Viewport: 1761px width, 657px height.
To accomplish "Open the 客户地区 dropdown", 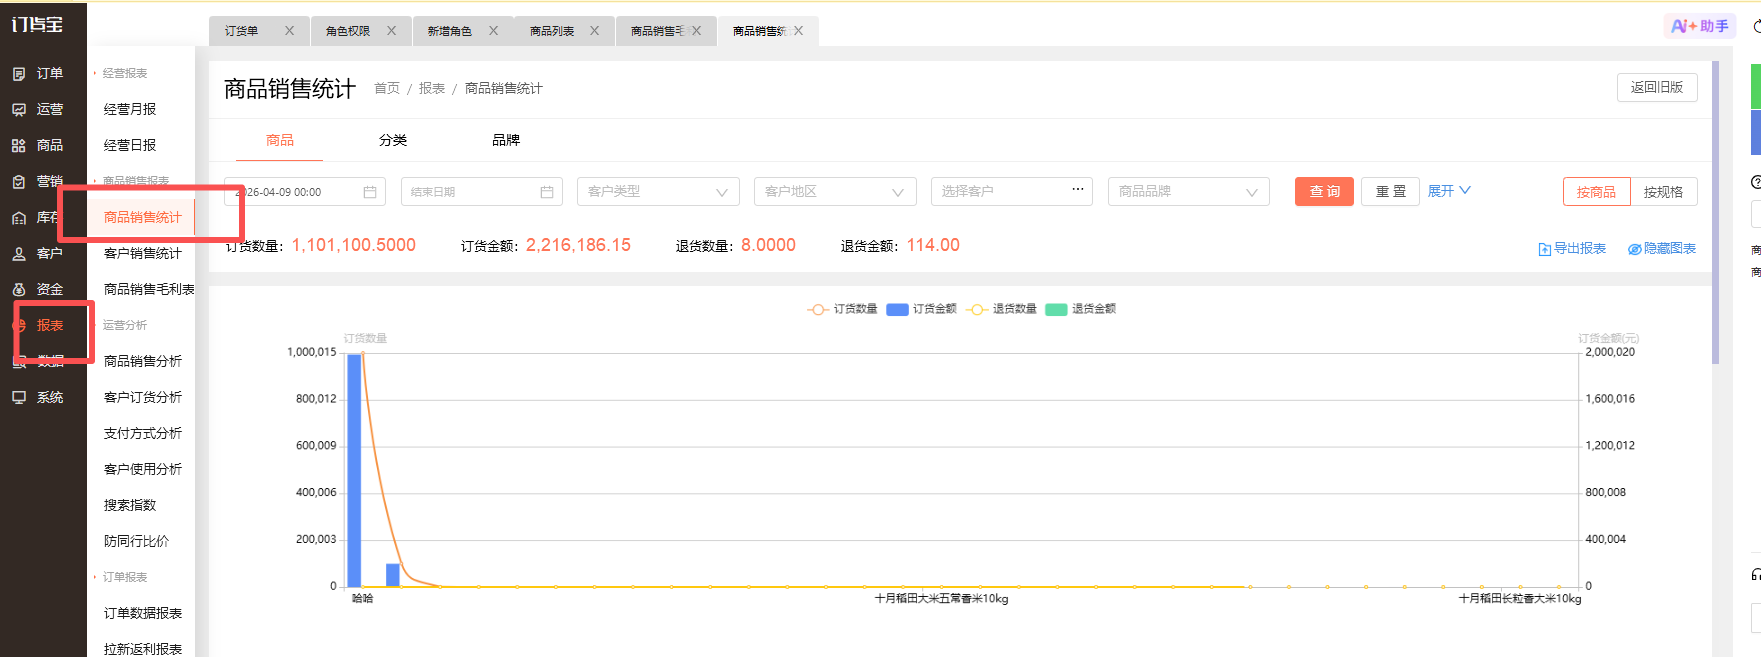I will pyautogui.click(x=835, y=192).
